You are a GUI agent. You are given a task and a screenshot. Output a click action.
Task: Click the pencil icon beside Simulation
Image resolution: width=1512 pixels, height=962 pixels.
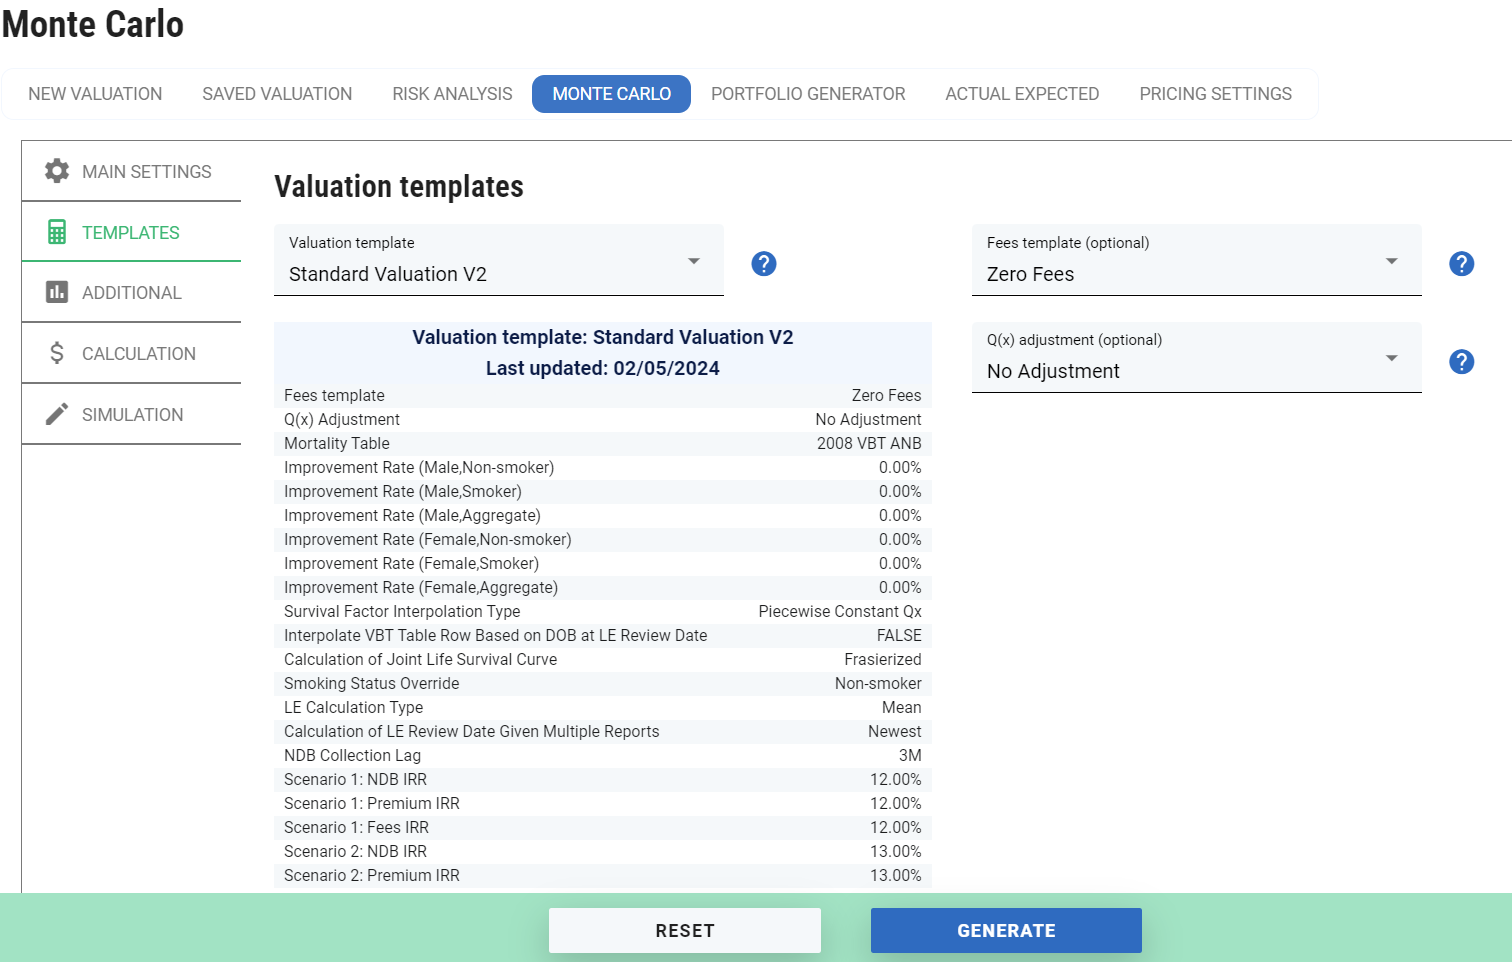click(x=57, y=414)
